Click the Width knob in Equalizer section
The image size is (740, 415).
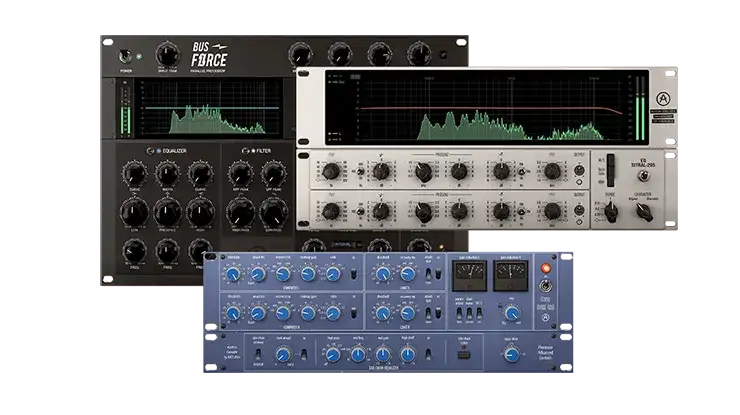click(168, 174)
